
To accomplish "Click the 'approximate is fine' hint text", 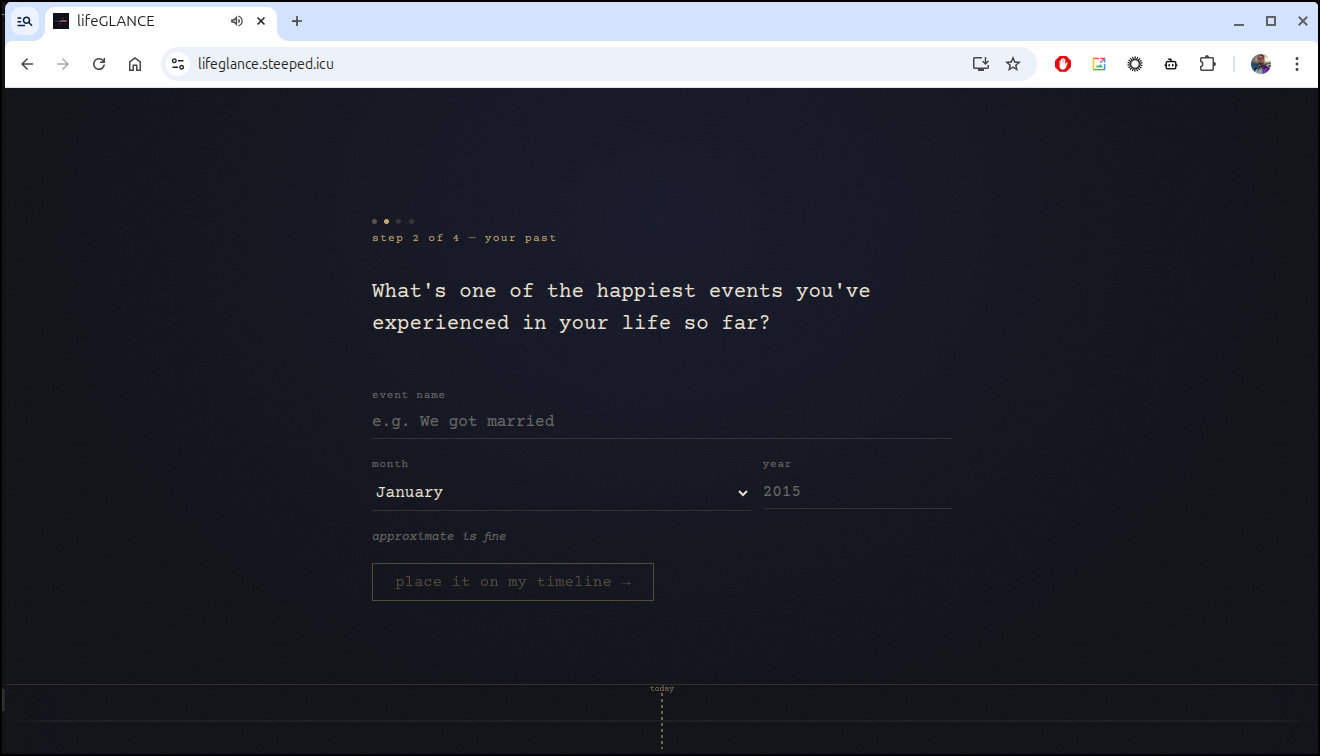I will (439, 537).
